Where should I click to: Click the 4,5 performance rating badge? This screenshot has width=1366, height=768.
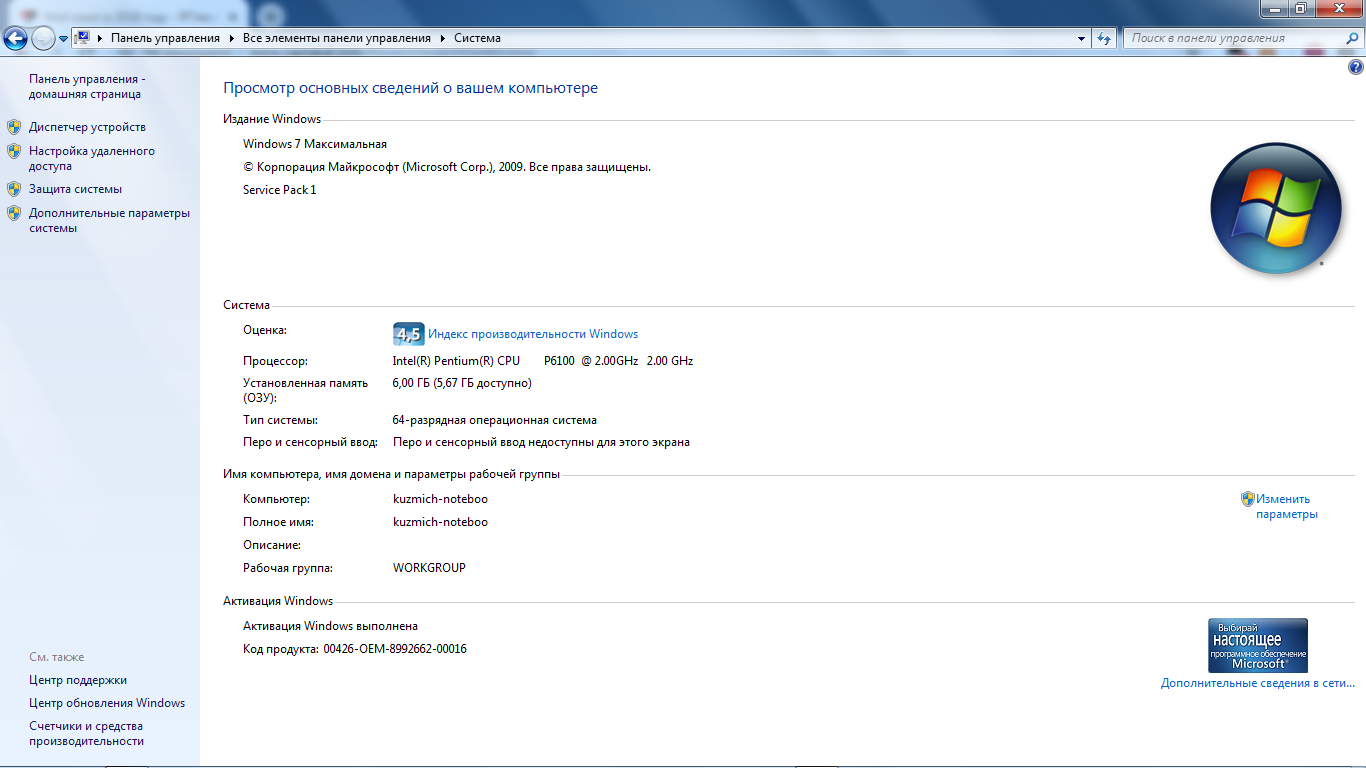pyautogui.click(x=409, y=334)
